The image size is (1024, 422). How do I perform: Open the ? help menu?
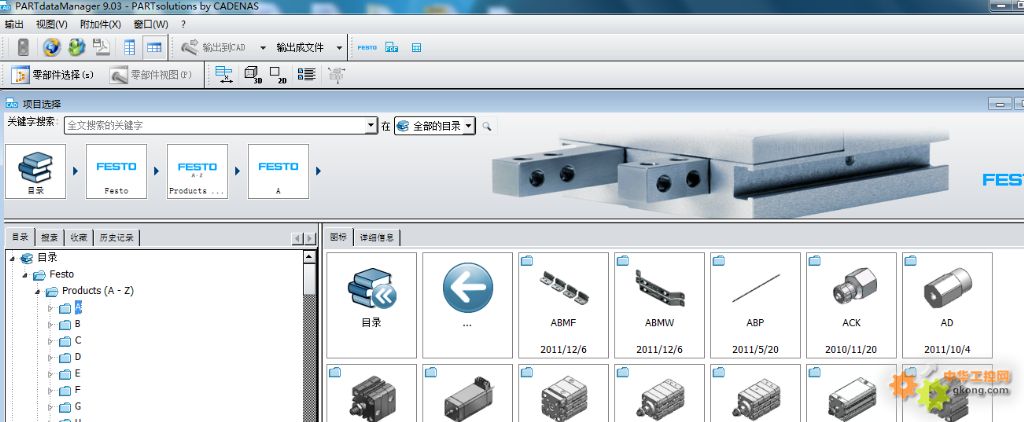click(184, 24)
